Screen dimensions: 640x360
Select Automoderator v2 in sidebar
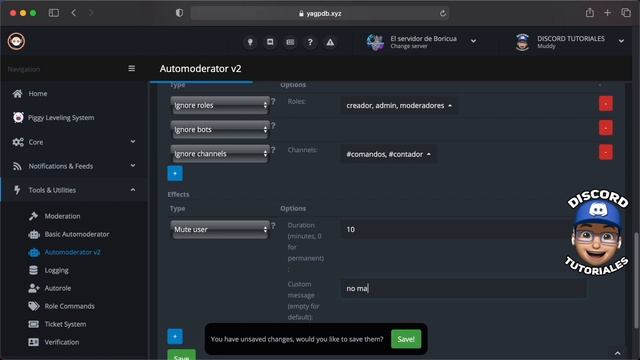coord(72,252)
